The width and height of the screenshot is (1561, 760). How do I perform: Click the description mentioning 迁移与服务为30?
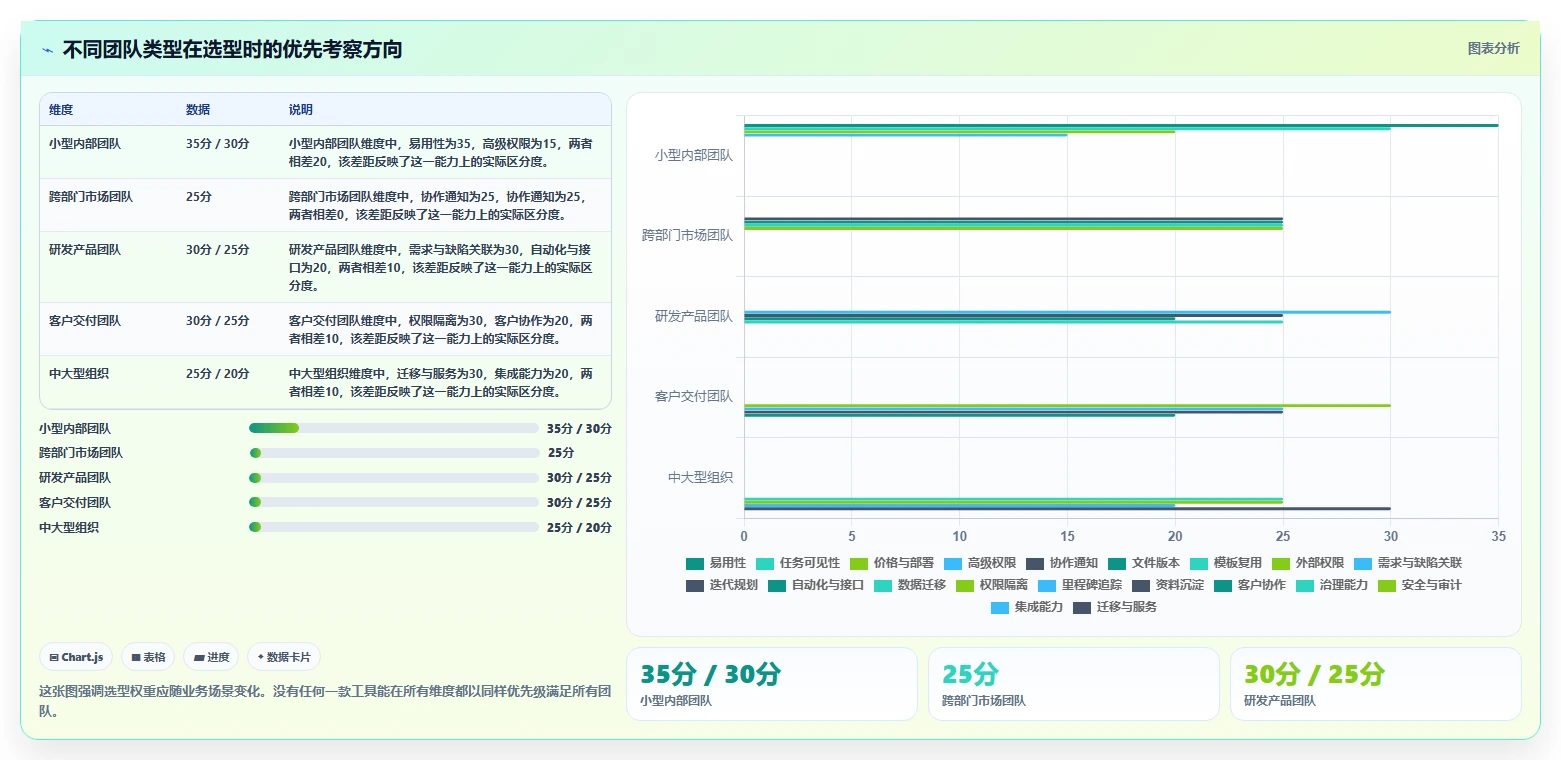[441, 383]
